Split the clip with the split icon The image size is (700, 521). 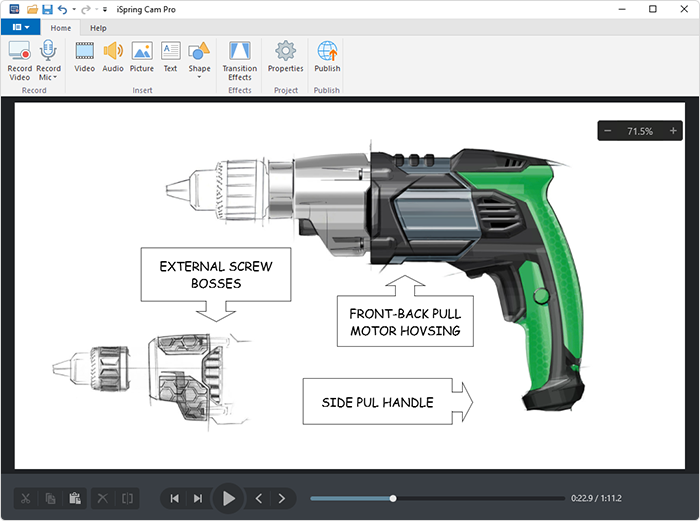click(127, 498)
